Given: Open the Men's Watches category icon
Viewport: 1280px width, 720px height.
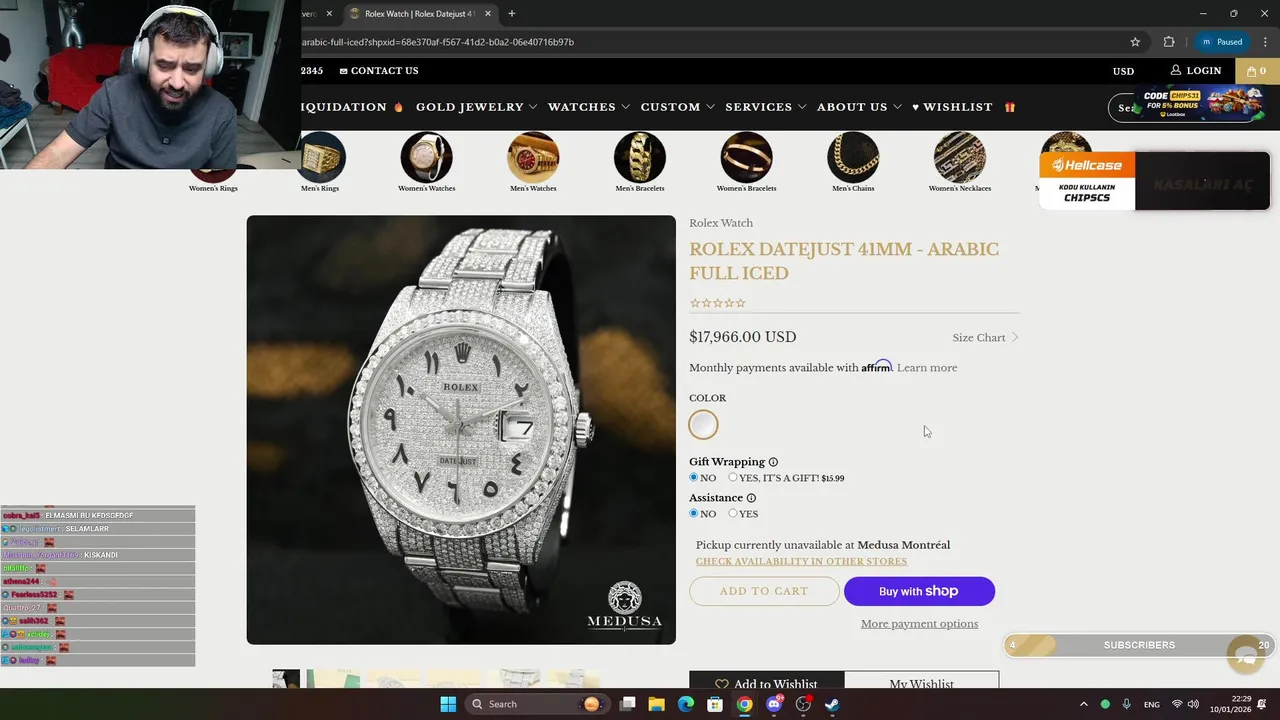Looking at the screenshot, I should point(533,158).
